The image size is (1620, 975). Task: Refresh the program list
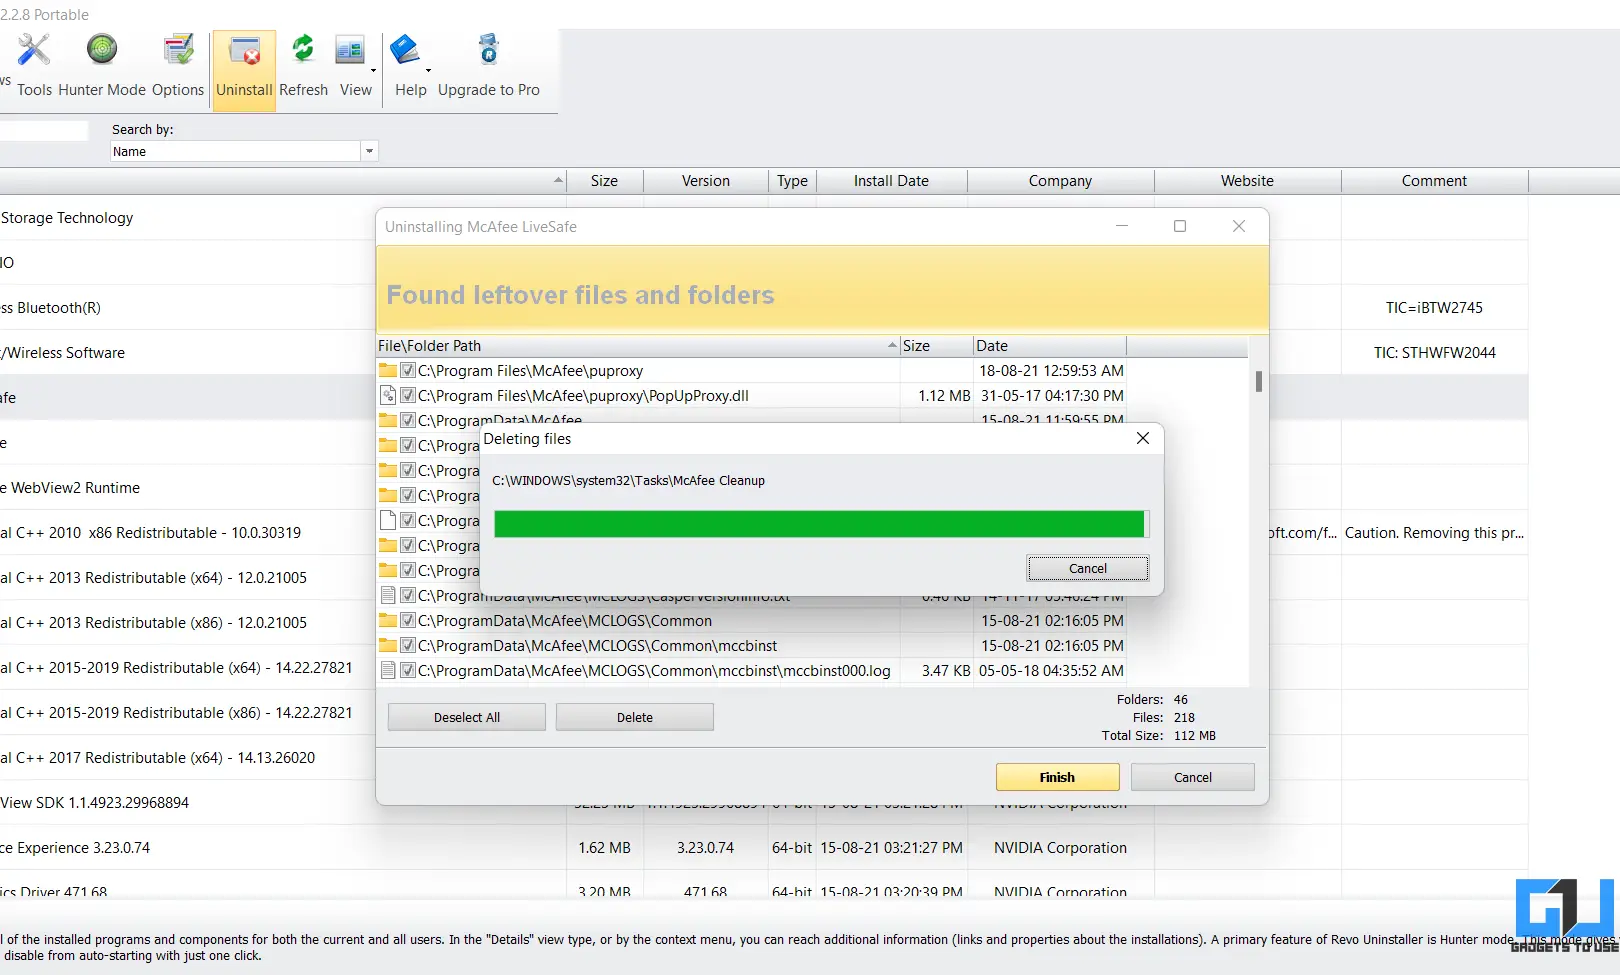[x=303, y=49]
